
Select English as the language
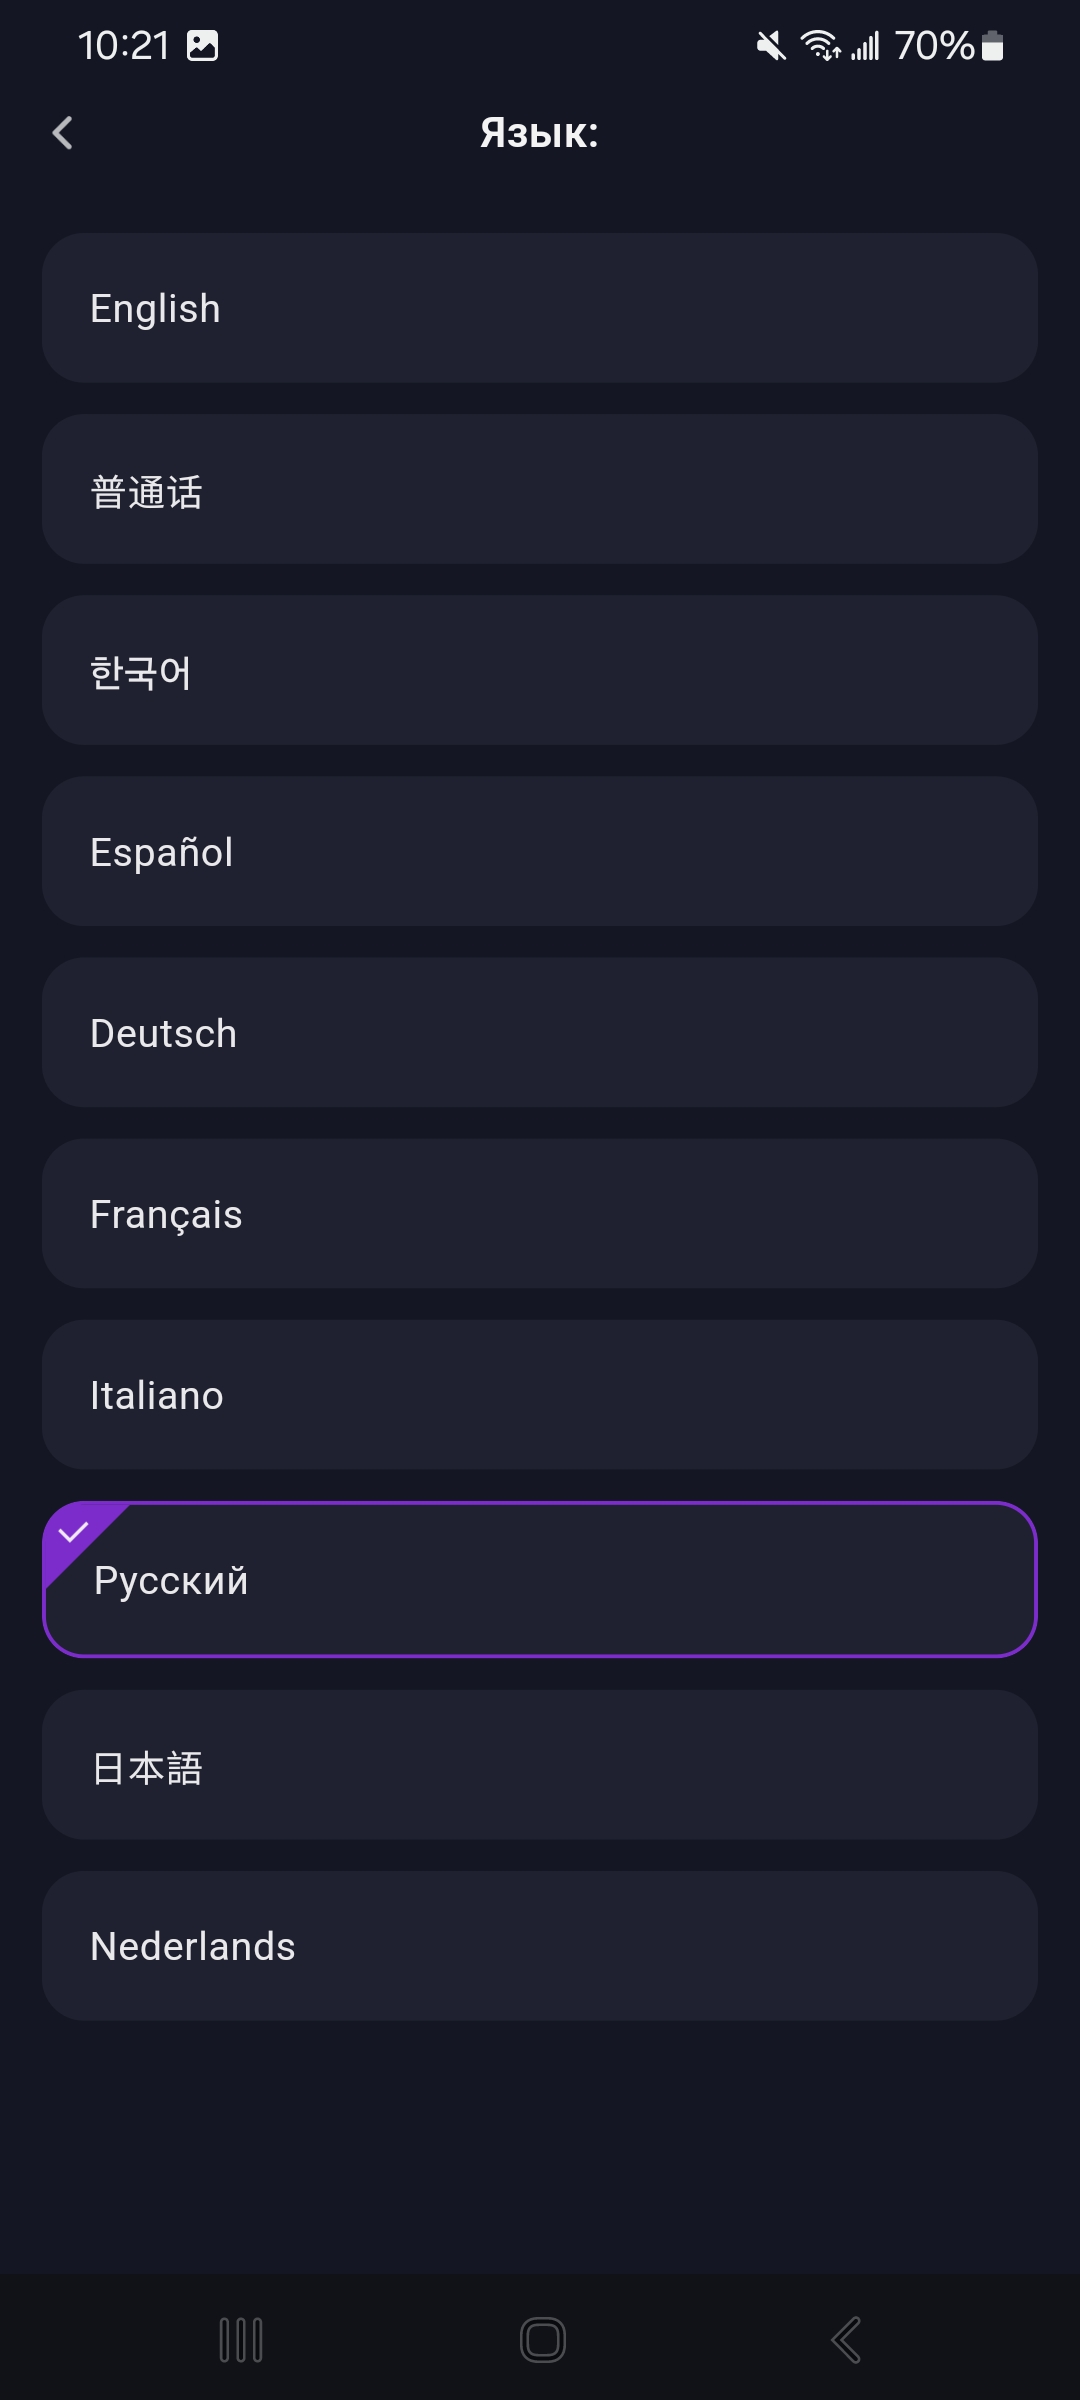click(540, 308)
